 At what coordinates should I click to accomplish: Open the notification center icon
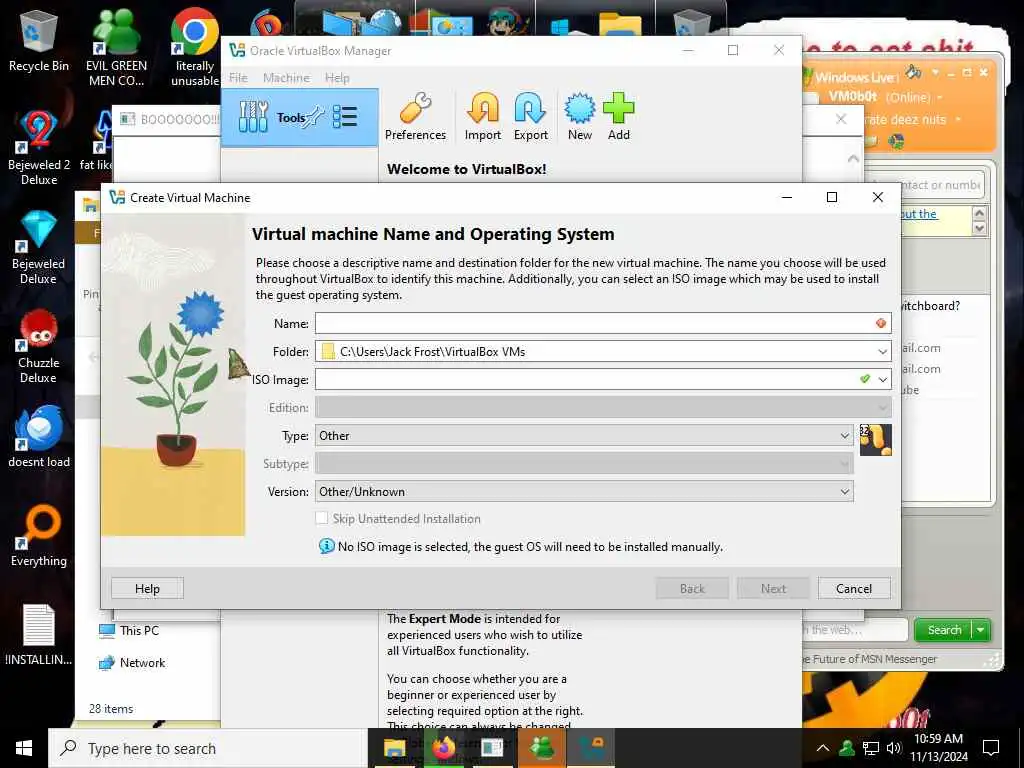click(991, 748)
